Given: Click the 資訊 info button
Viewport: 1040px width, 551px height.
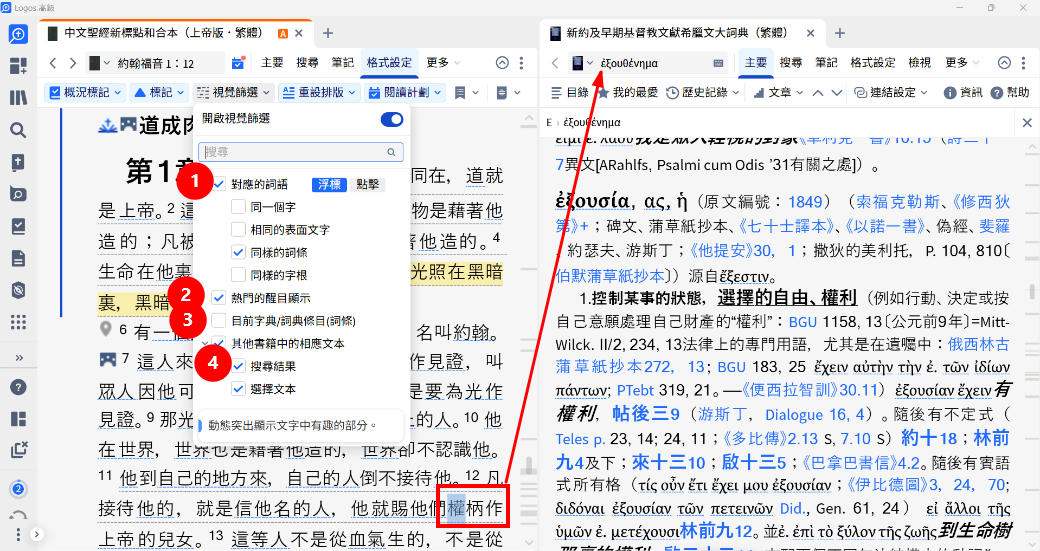Looking at the screenshot, I should click(963, 93).
